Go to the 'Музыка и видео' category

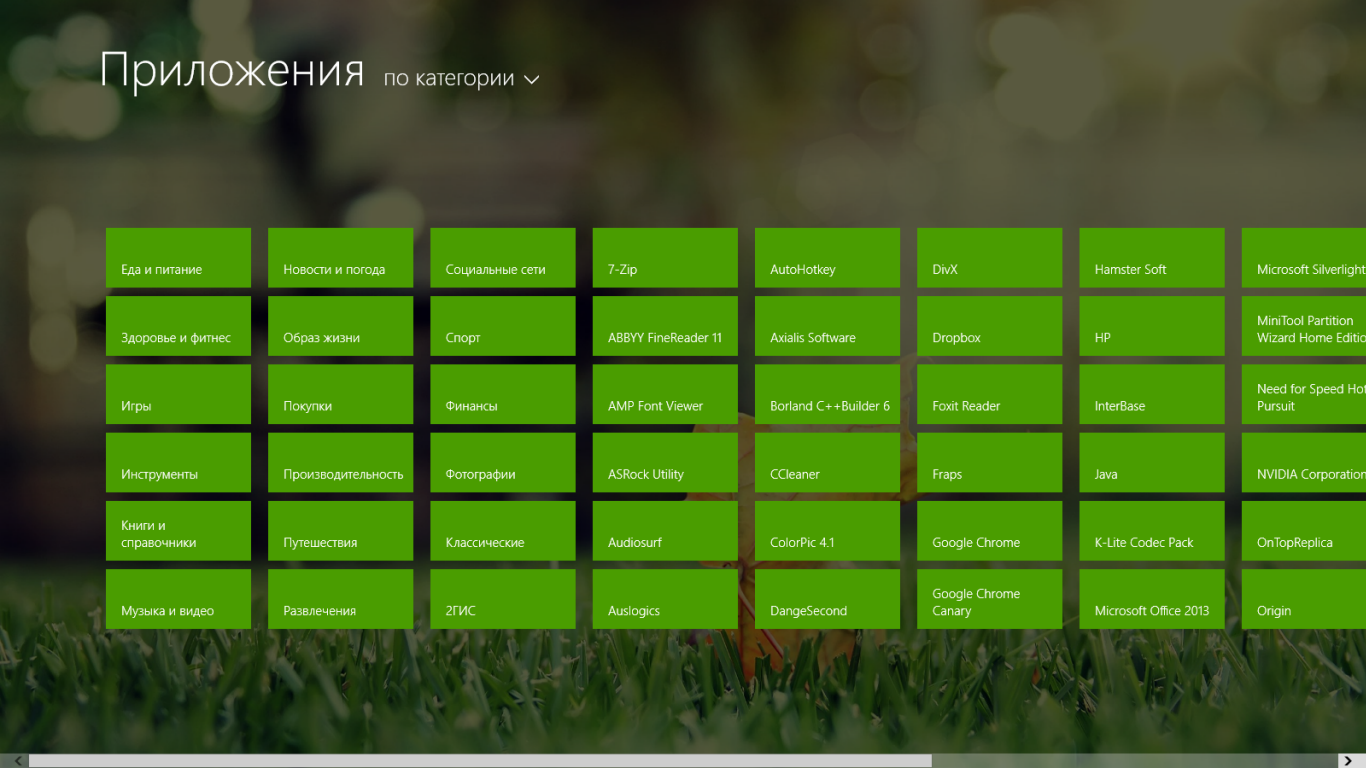178,599
